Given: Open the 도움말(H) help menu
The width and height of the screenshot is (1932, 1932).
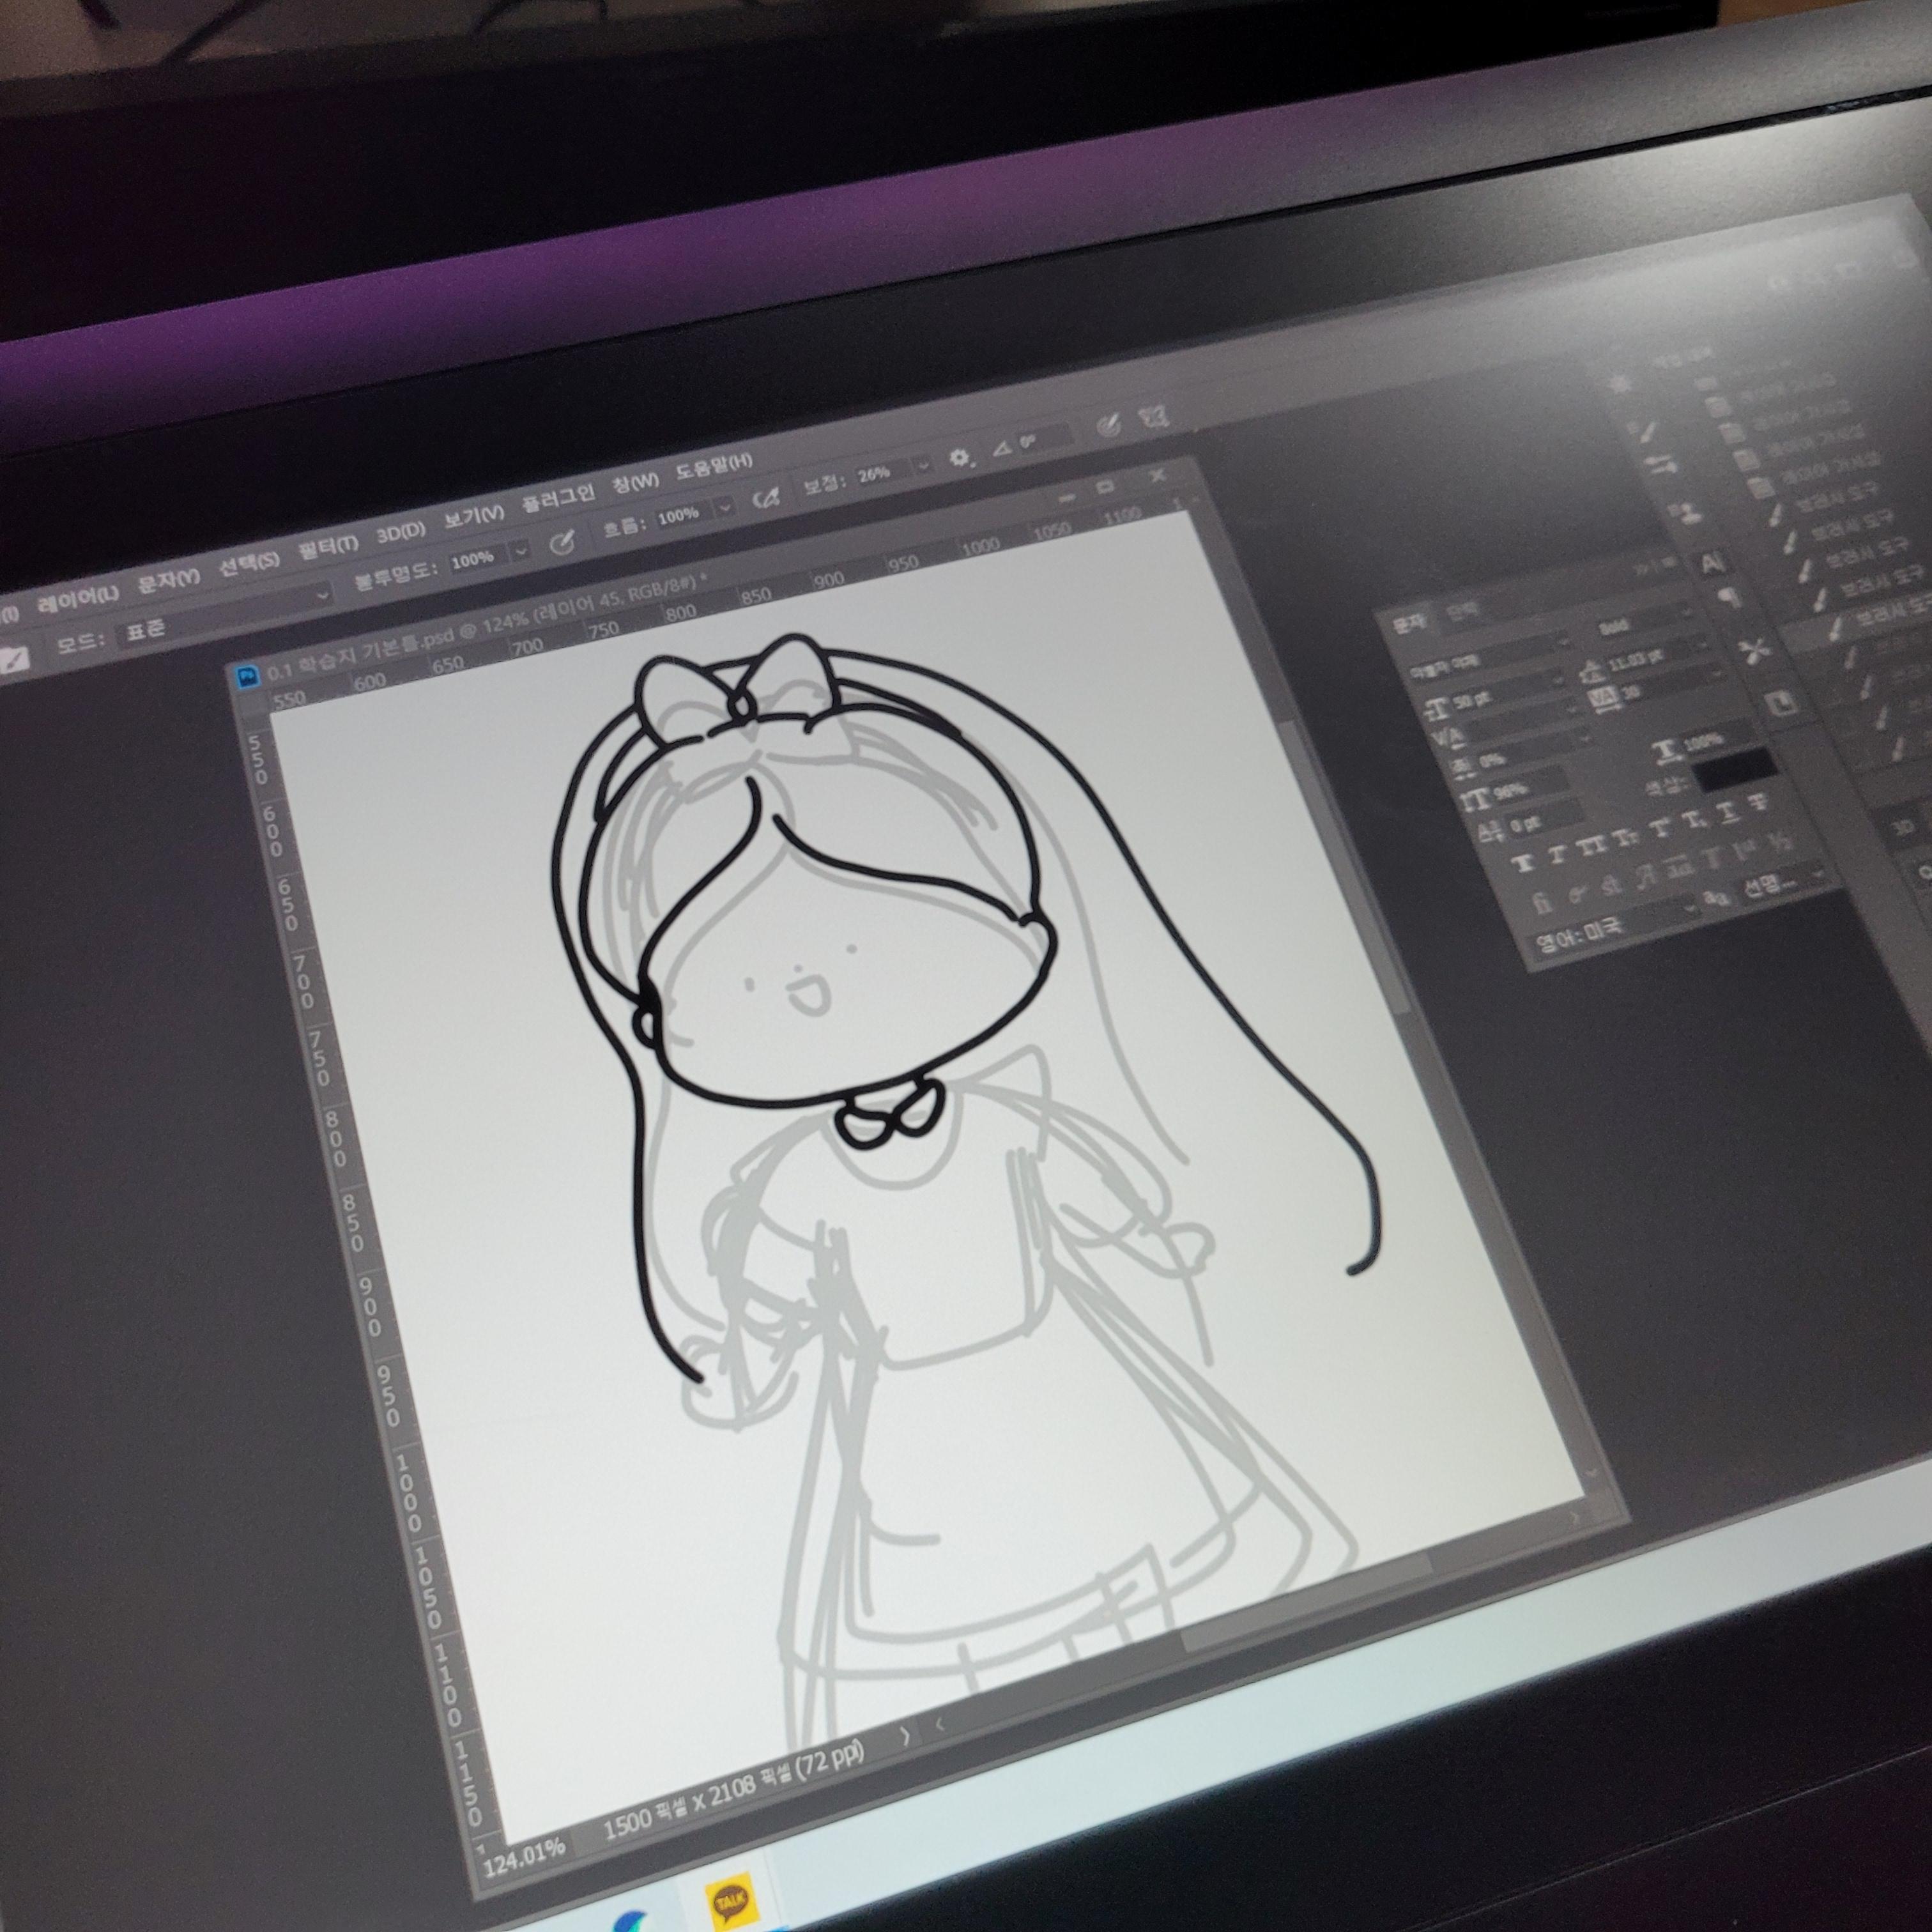Looking at the screenshot, I should [x=713, y=465].
